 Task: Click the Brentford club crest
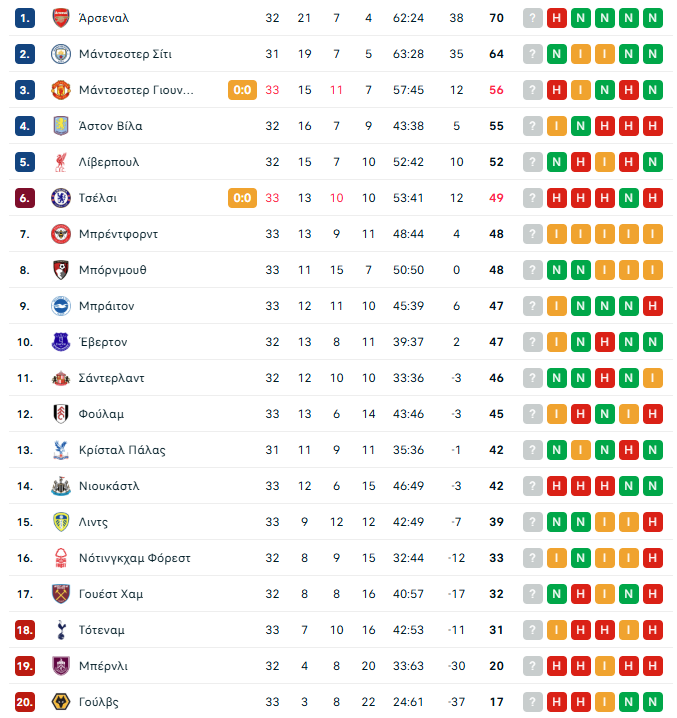click(x=61, y=234)
